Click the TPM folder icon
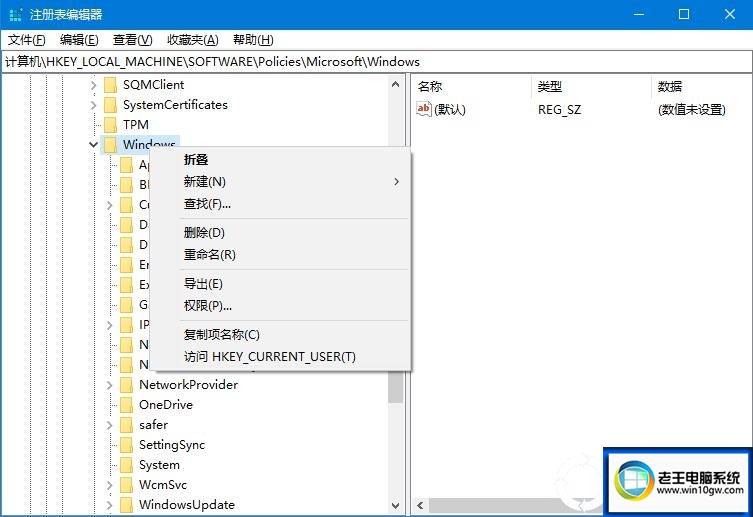Image resolution: width=753 pixels, height=517 pixels. point(110,125)
